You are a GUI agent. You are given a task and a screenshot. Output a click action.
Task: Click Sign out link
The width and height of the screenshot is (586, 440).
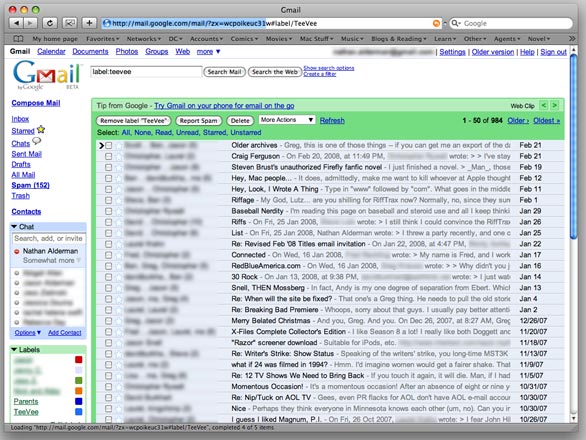point(553,52)
